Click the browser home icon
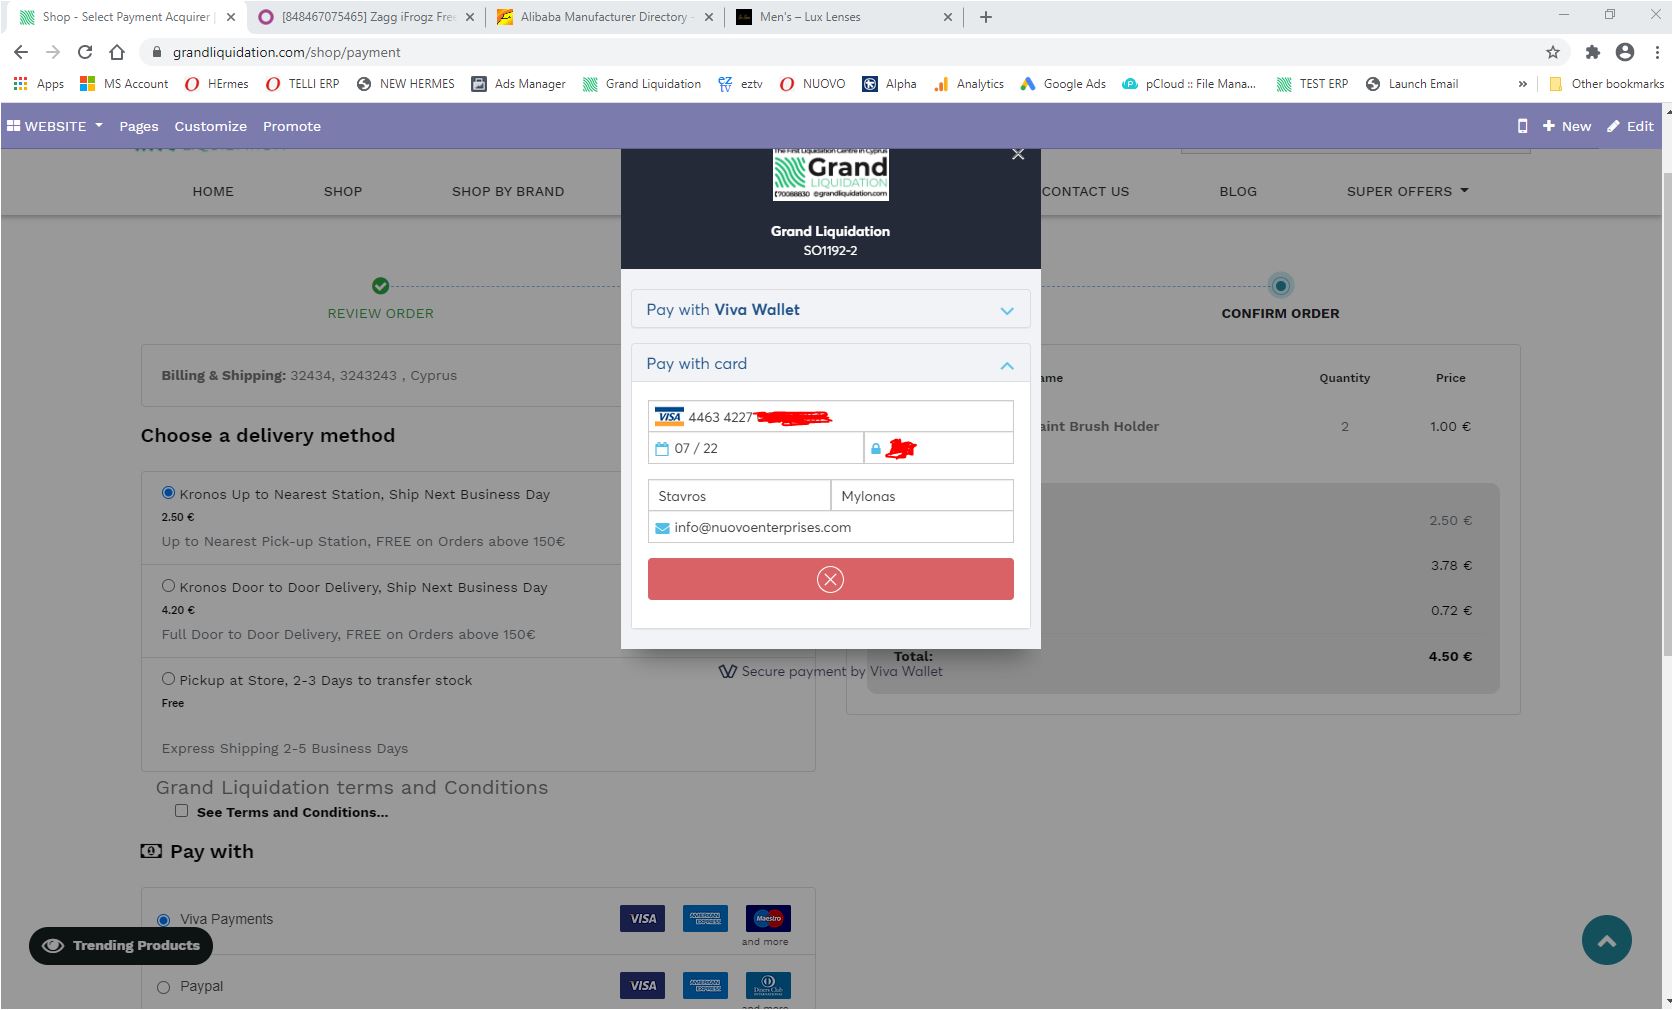Image resolution: width=1673 pixels, height=1010 pixels. 117,52
